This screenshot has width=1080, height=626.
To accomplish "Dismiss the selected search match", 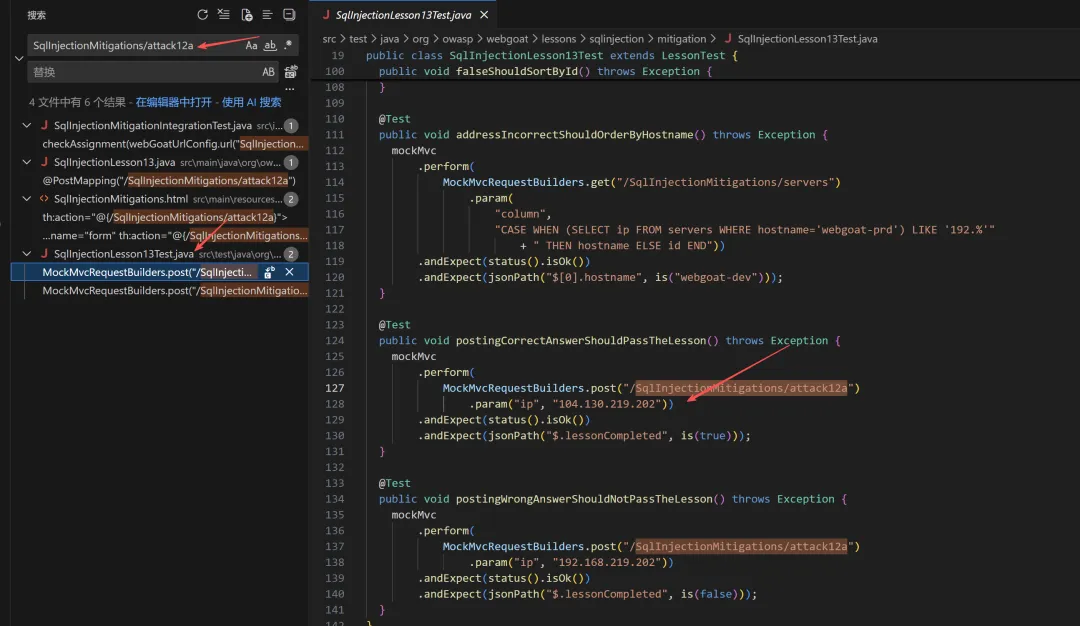I will pyautogui.click(x=289, y=272).
